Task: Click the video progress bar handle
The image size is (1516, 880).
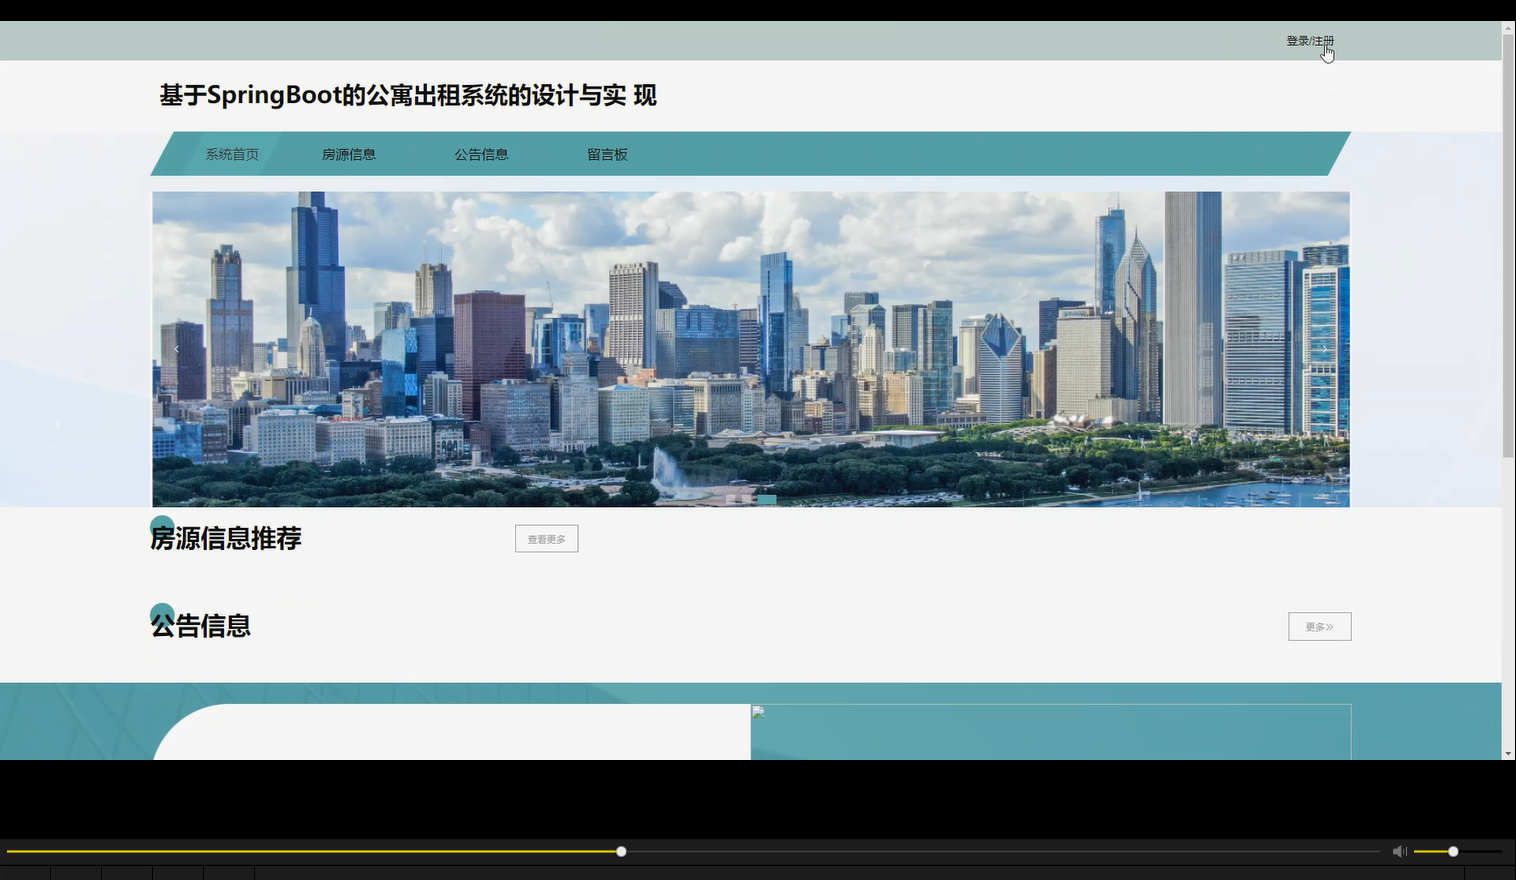Action: click(620, 851)
